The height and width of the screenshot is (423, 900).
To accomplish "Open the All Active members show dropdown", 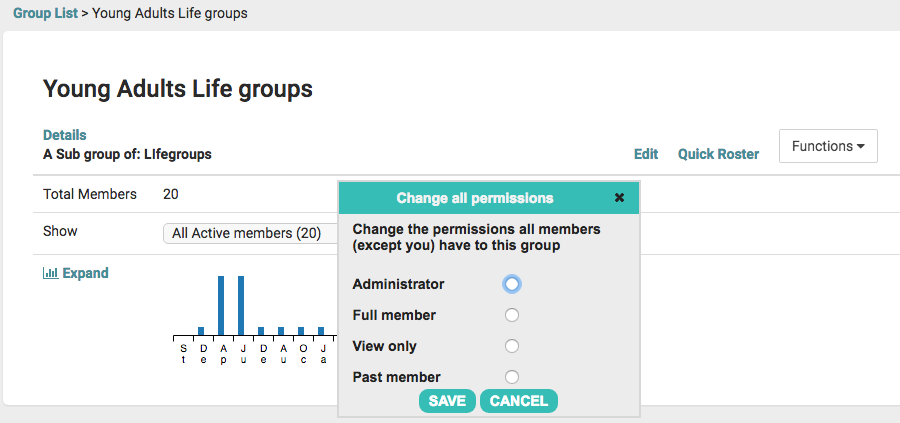I will point(250,234).
